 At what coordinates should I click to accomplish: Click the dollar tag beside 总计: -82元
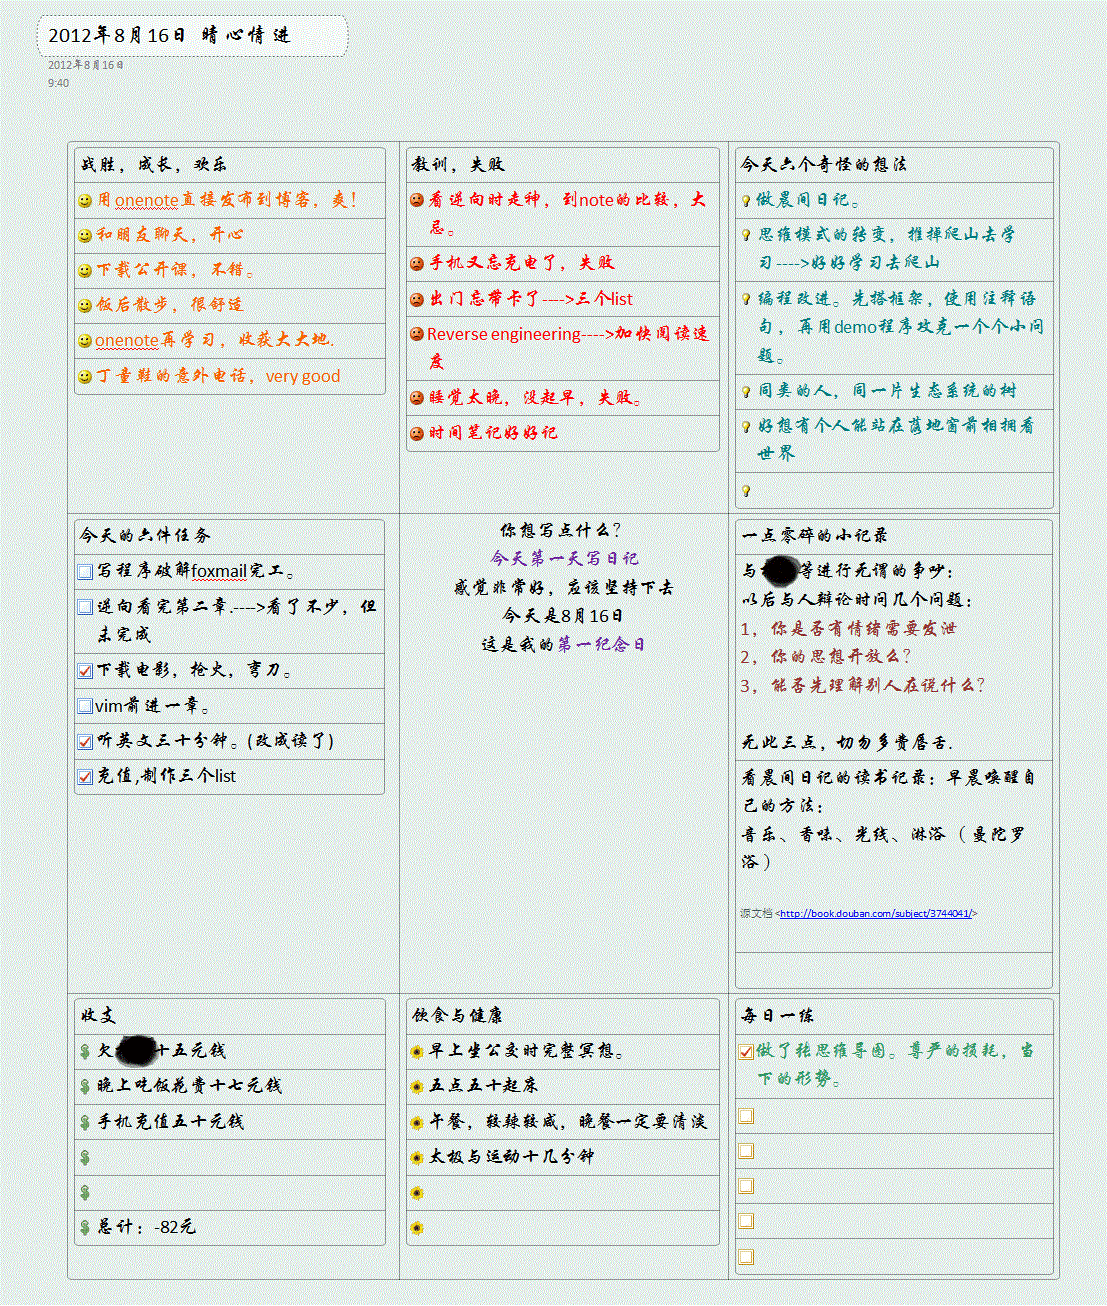pyautogui.click(x=85, y=1228)
